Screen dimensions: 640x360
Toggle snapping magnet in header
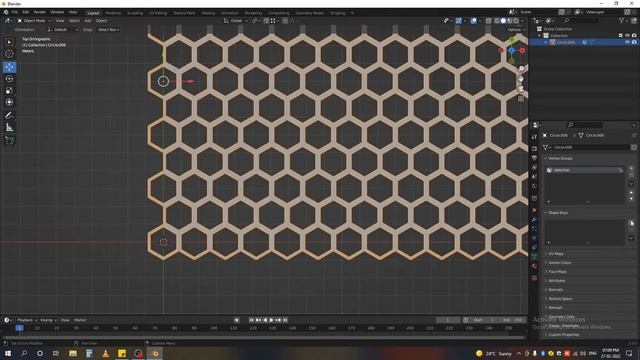[x=266, y=21]
